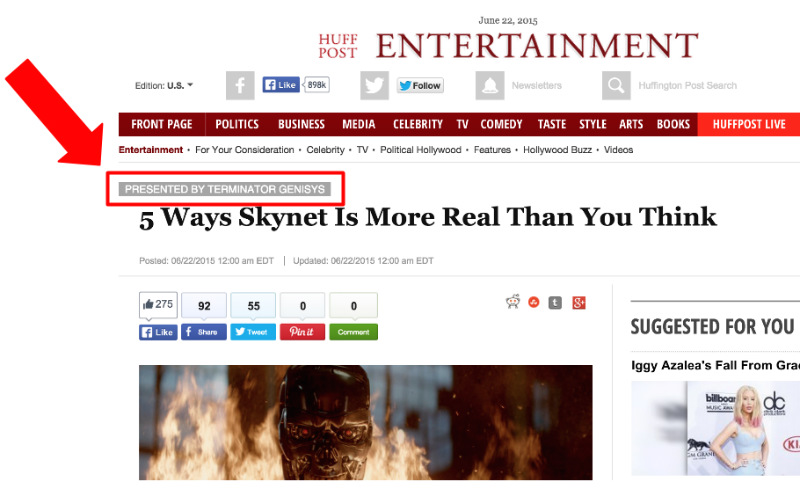Click the Terminator skull article image
The width and height of the screenshot is (800, 504).
pyautogui.click(x=365, y=422)
